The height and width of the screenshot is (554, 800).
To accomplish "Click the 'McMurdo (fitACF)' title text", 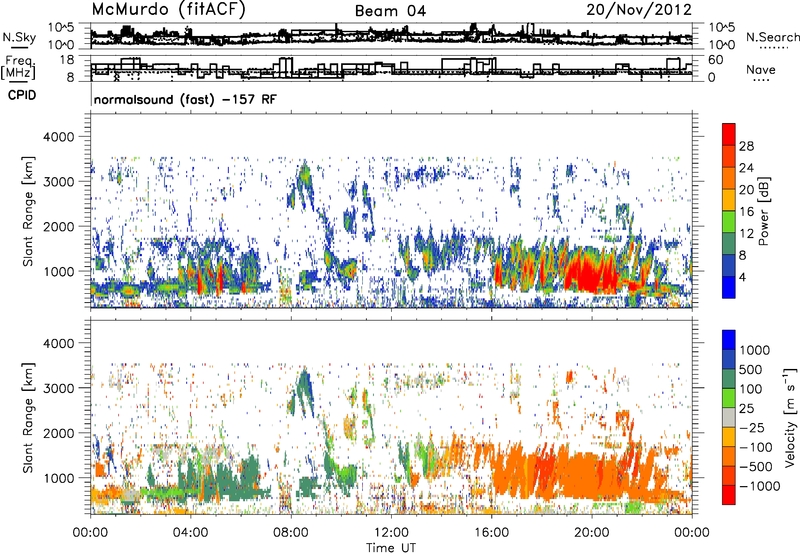I will point(168,10).
